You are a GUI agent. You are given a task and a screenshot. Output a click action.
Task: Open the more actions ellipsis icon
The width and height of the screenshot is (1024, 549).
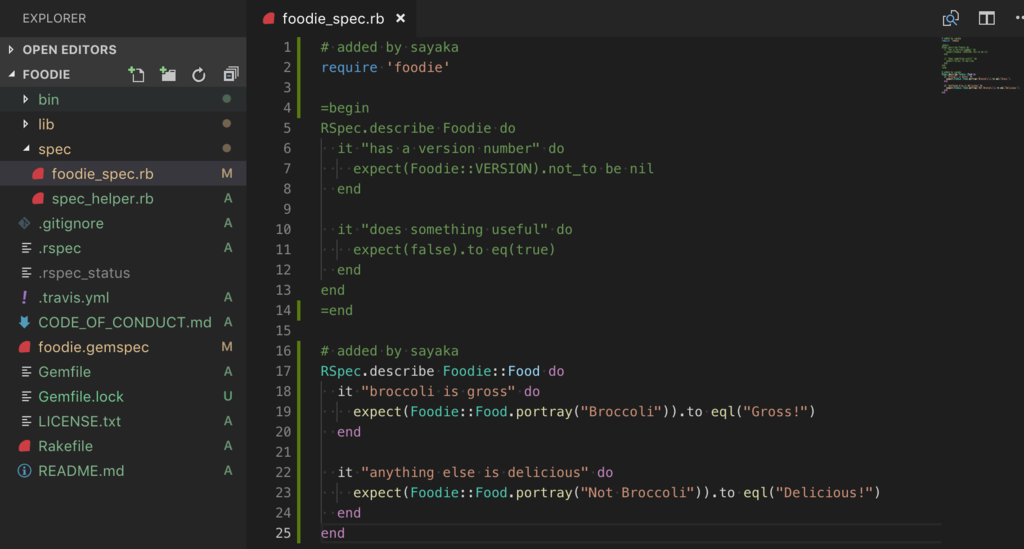[1019, 18]
